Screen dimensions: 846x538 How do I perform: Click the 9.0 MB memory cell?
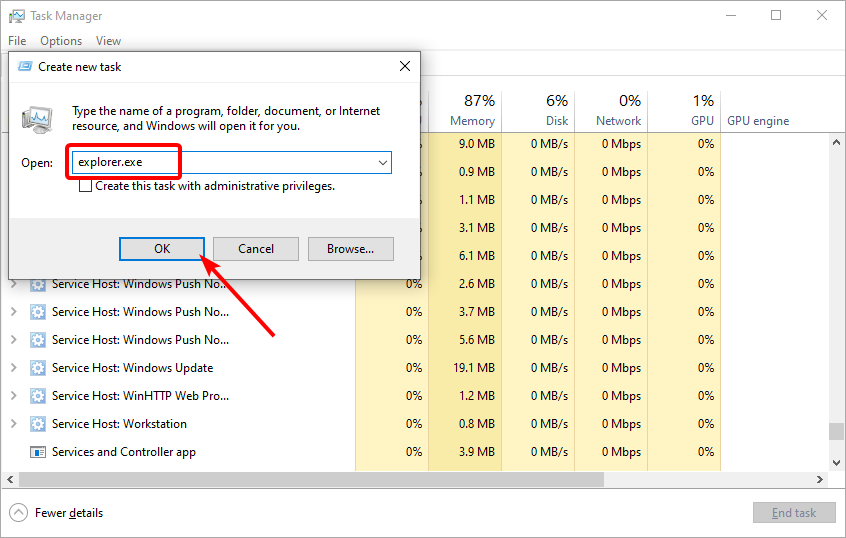click(x=465, y=144)
